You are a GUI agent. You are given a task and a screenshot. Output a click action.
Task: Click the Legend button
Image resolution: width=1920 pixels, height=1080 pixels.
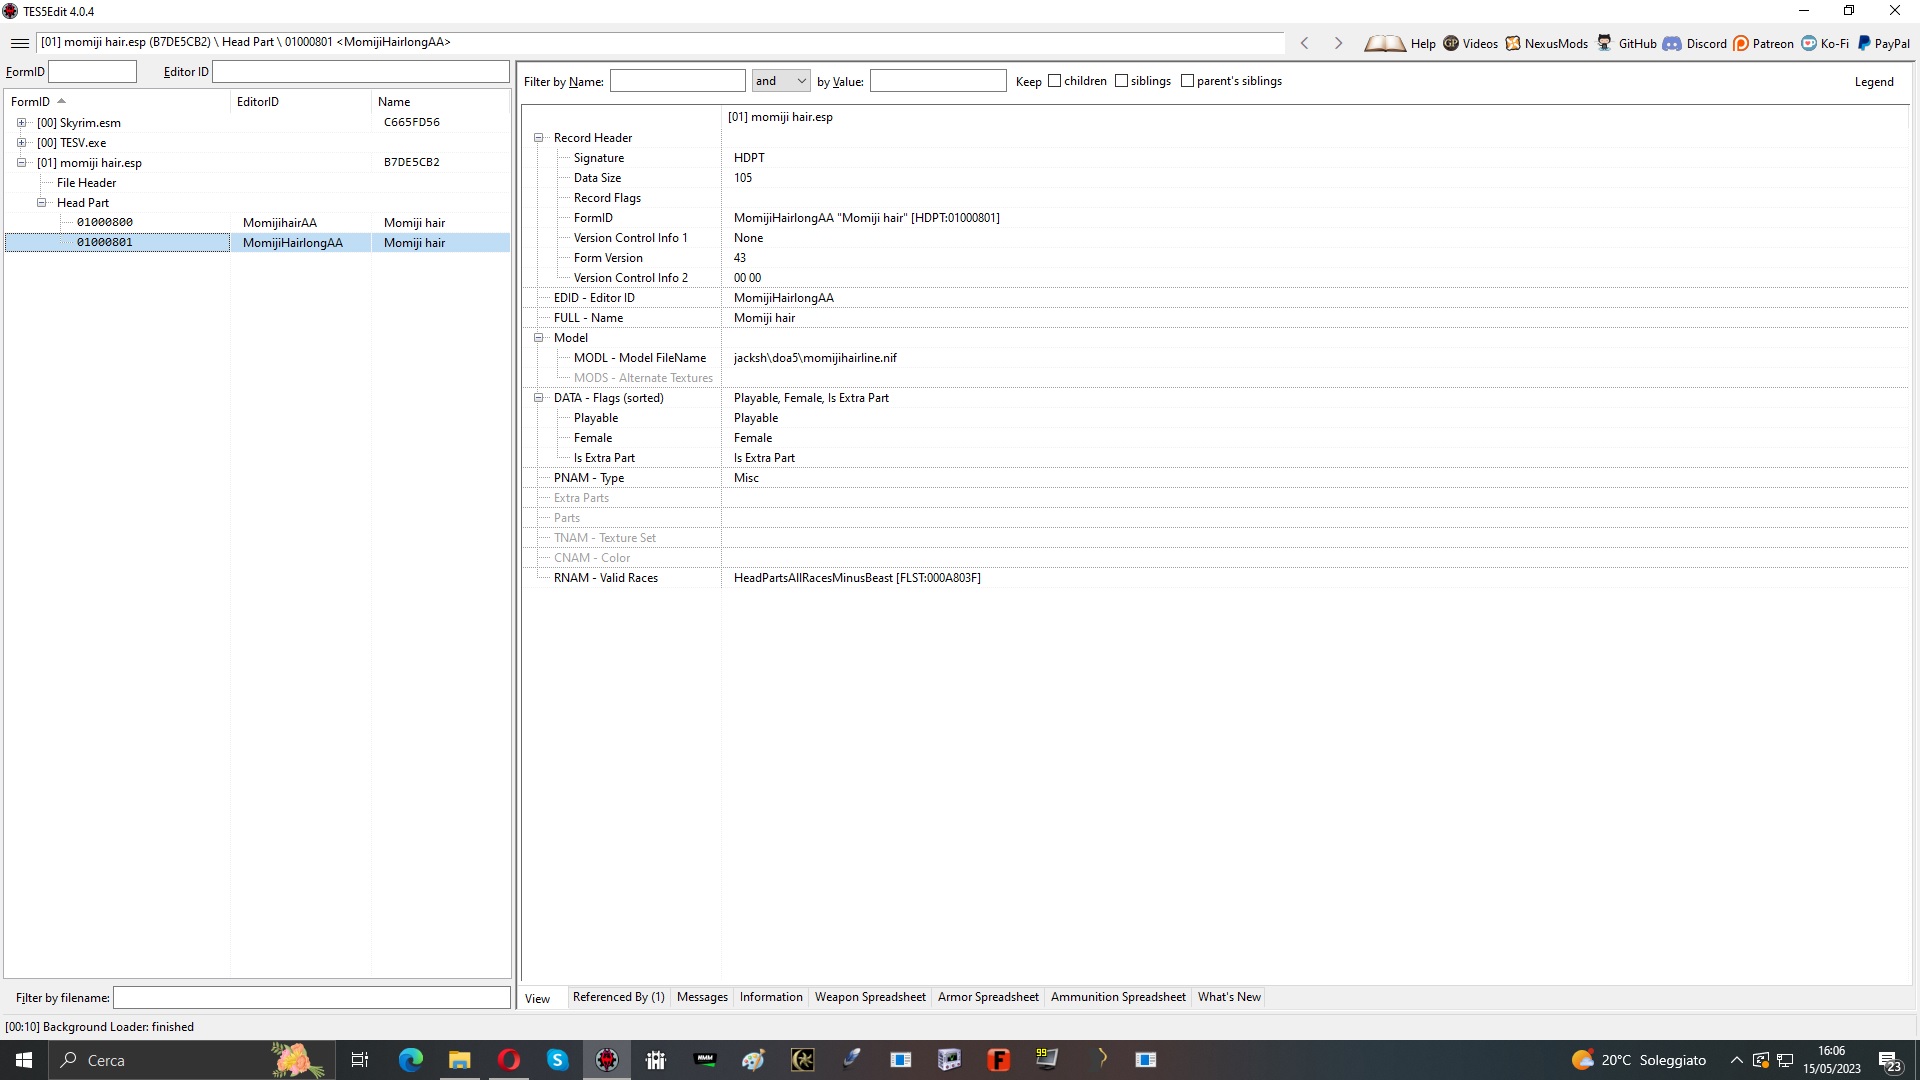[x=1874, y=82]
